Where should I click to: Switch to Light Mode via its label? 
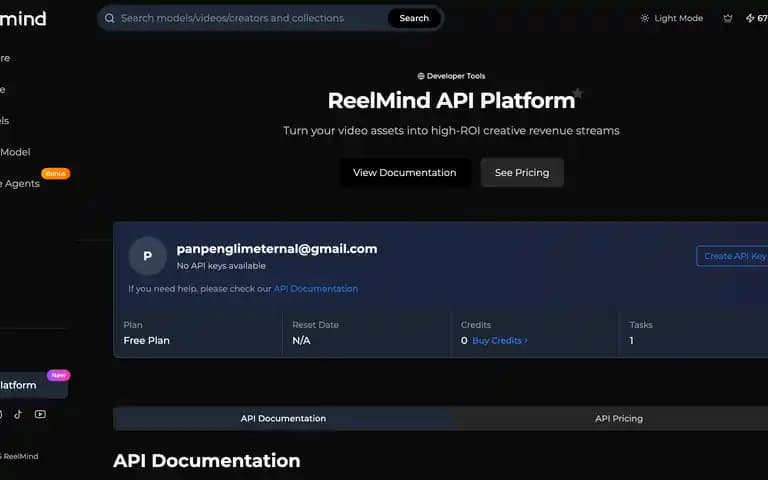[x=678, y=18]
